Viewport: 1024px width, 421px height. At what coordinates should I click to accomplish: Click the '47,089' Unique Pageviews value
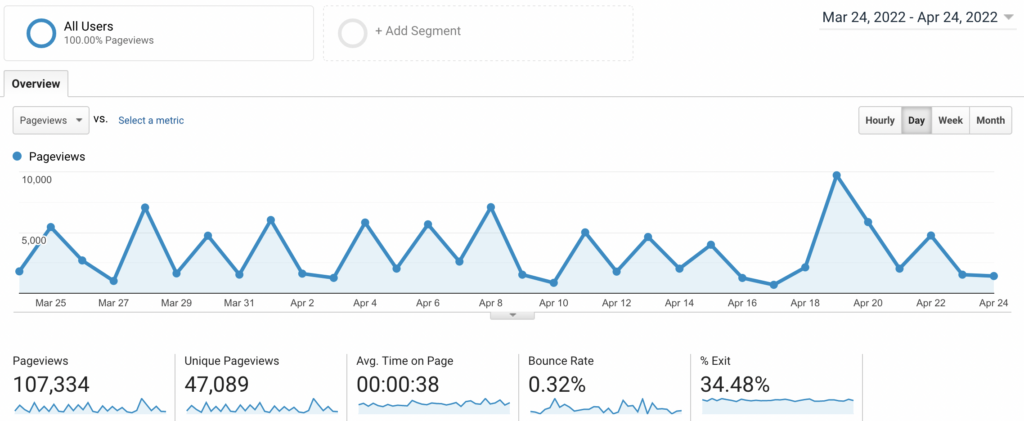(x=217, y=384)
